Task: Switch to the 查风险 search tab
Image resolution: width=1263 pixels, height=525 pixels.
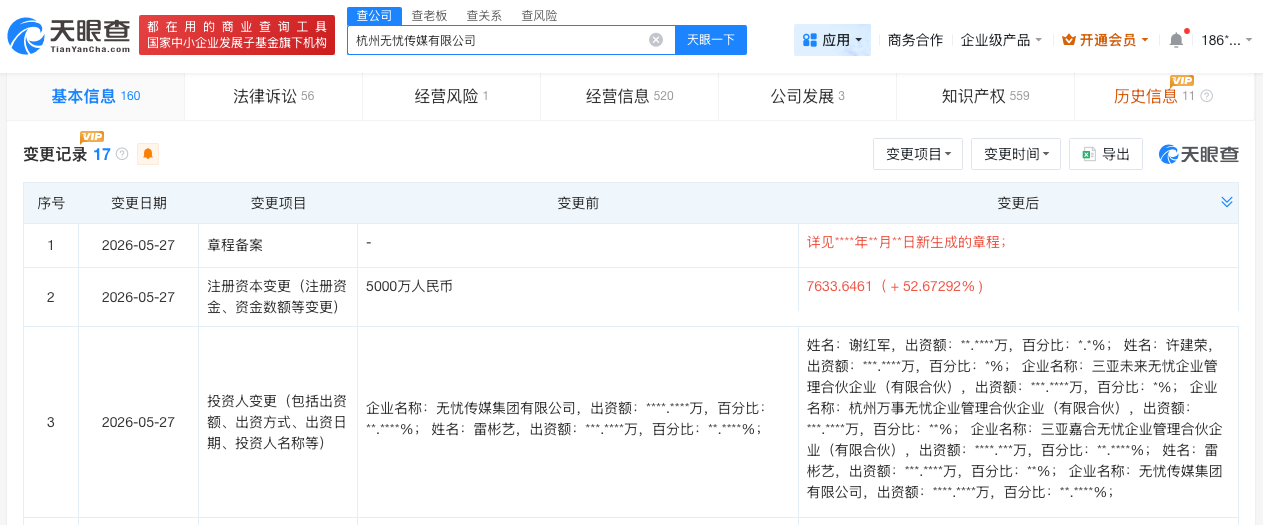Action: coord(539,15)
